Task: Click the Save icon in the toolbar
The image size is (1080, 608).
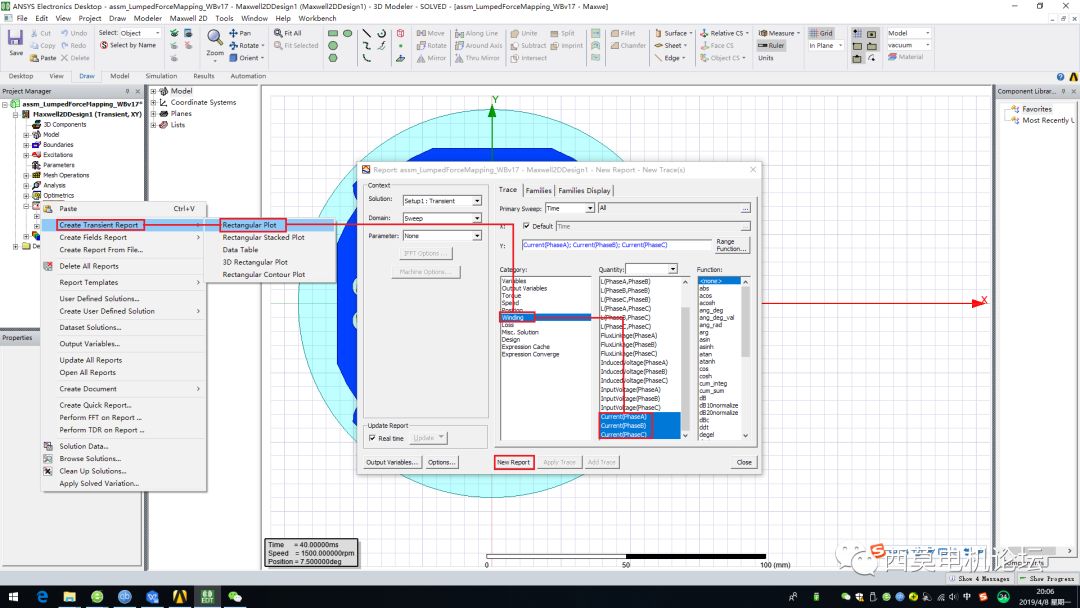Action: pos(15,39)
